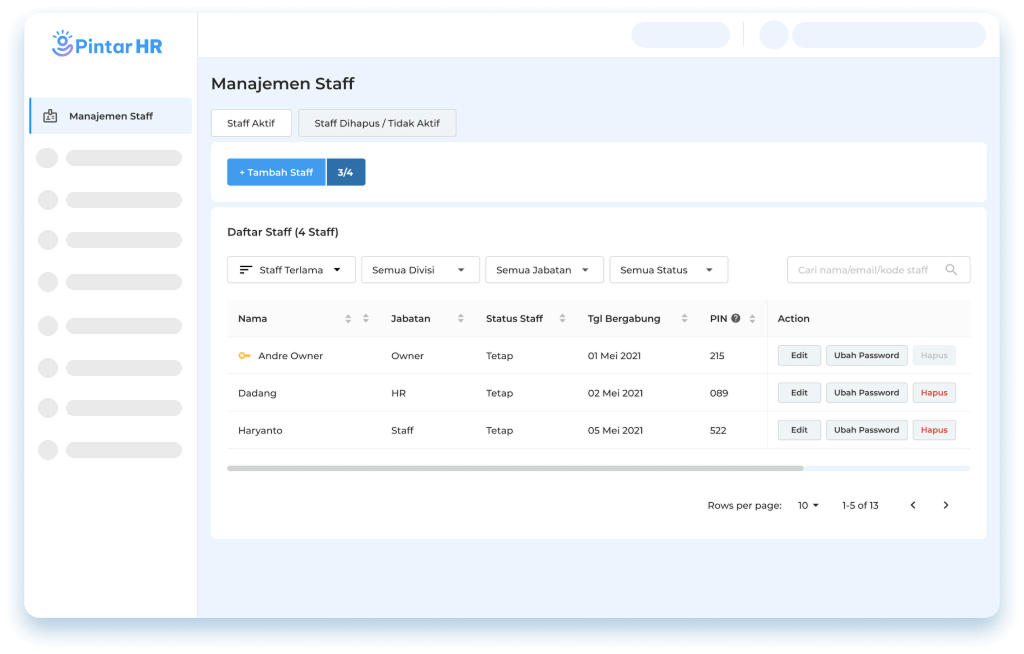This screenshot has width=1024, height=654.
Task: Click the horizontal table scrollbar
Action: tap(515, 468)
